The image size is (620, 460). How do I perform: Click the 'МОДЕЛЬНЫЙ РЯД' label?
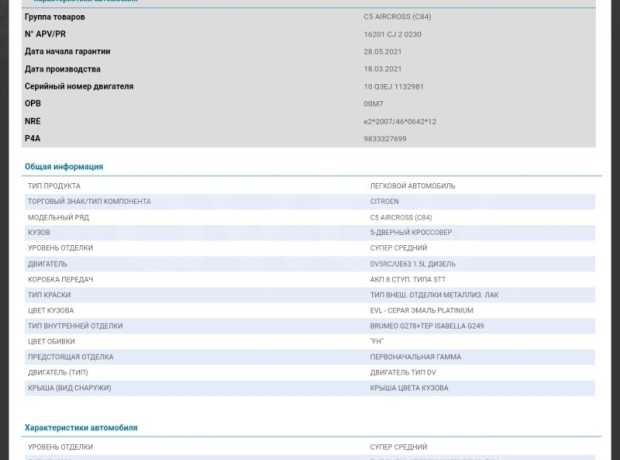tap(59, 218)
